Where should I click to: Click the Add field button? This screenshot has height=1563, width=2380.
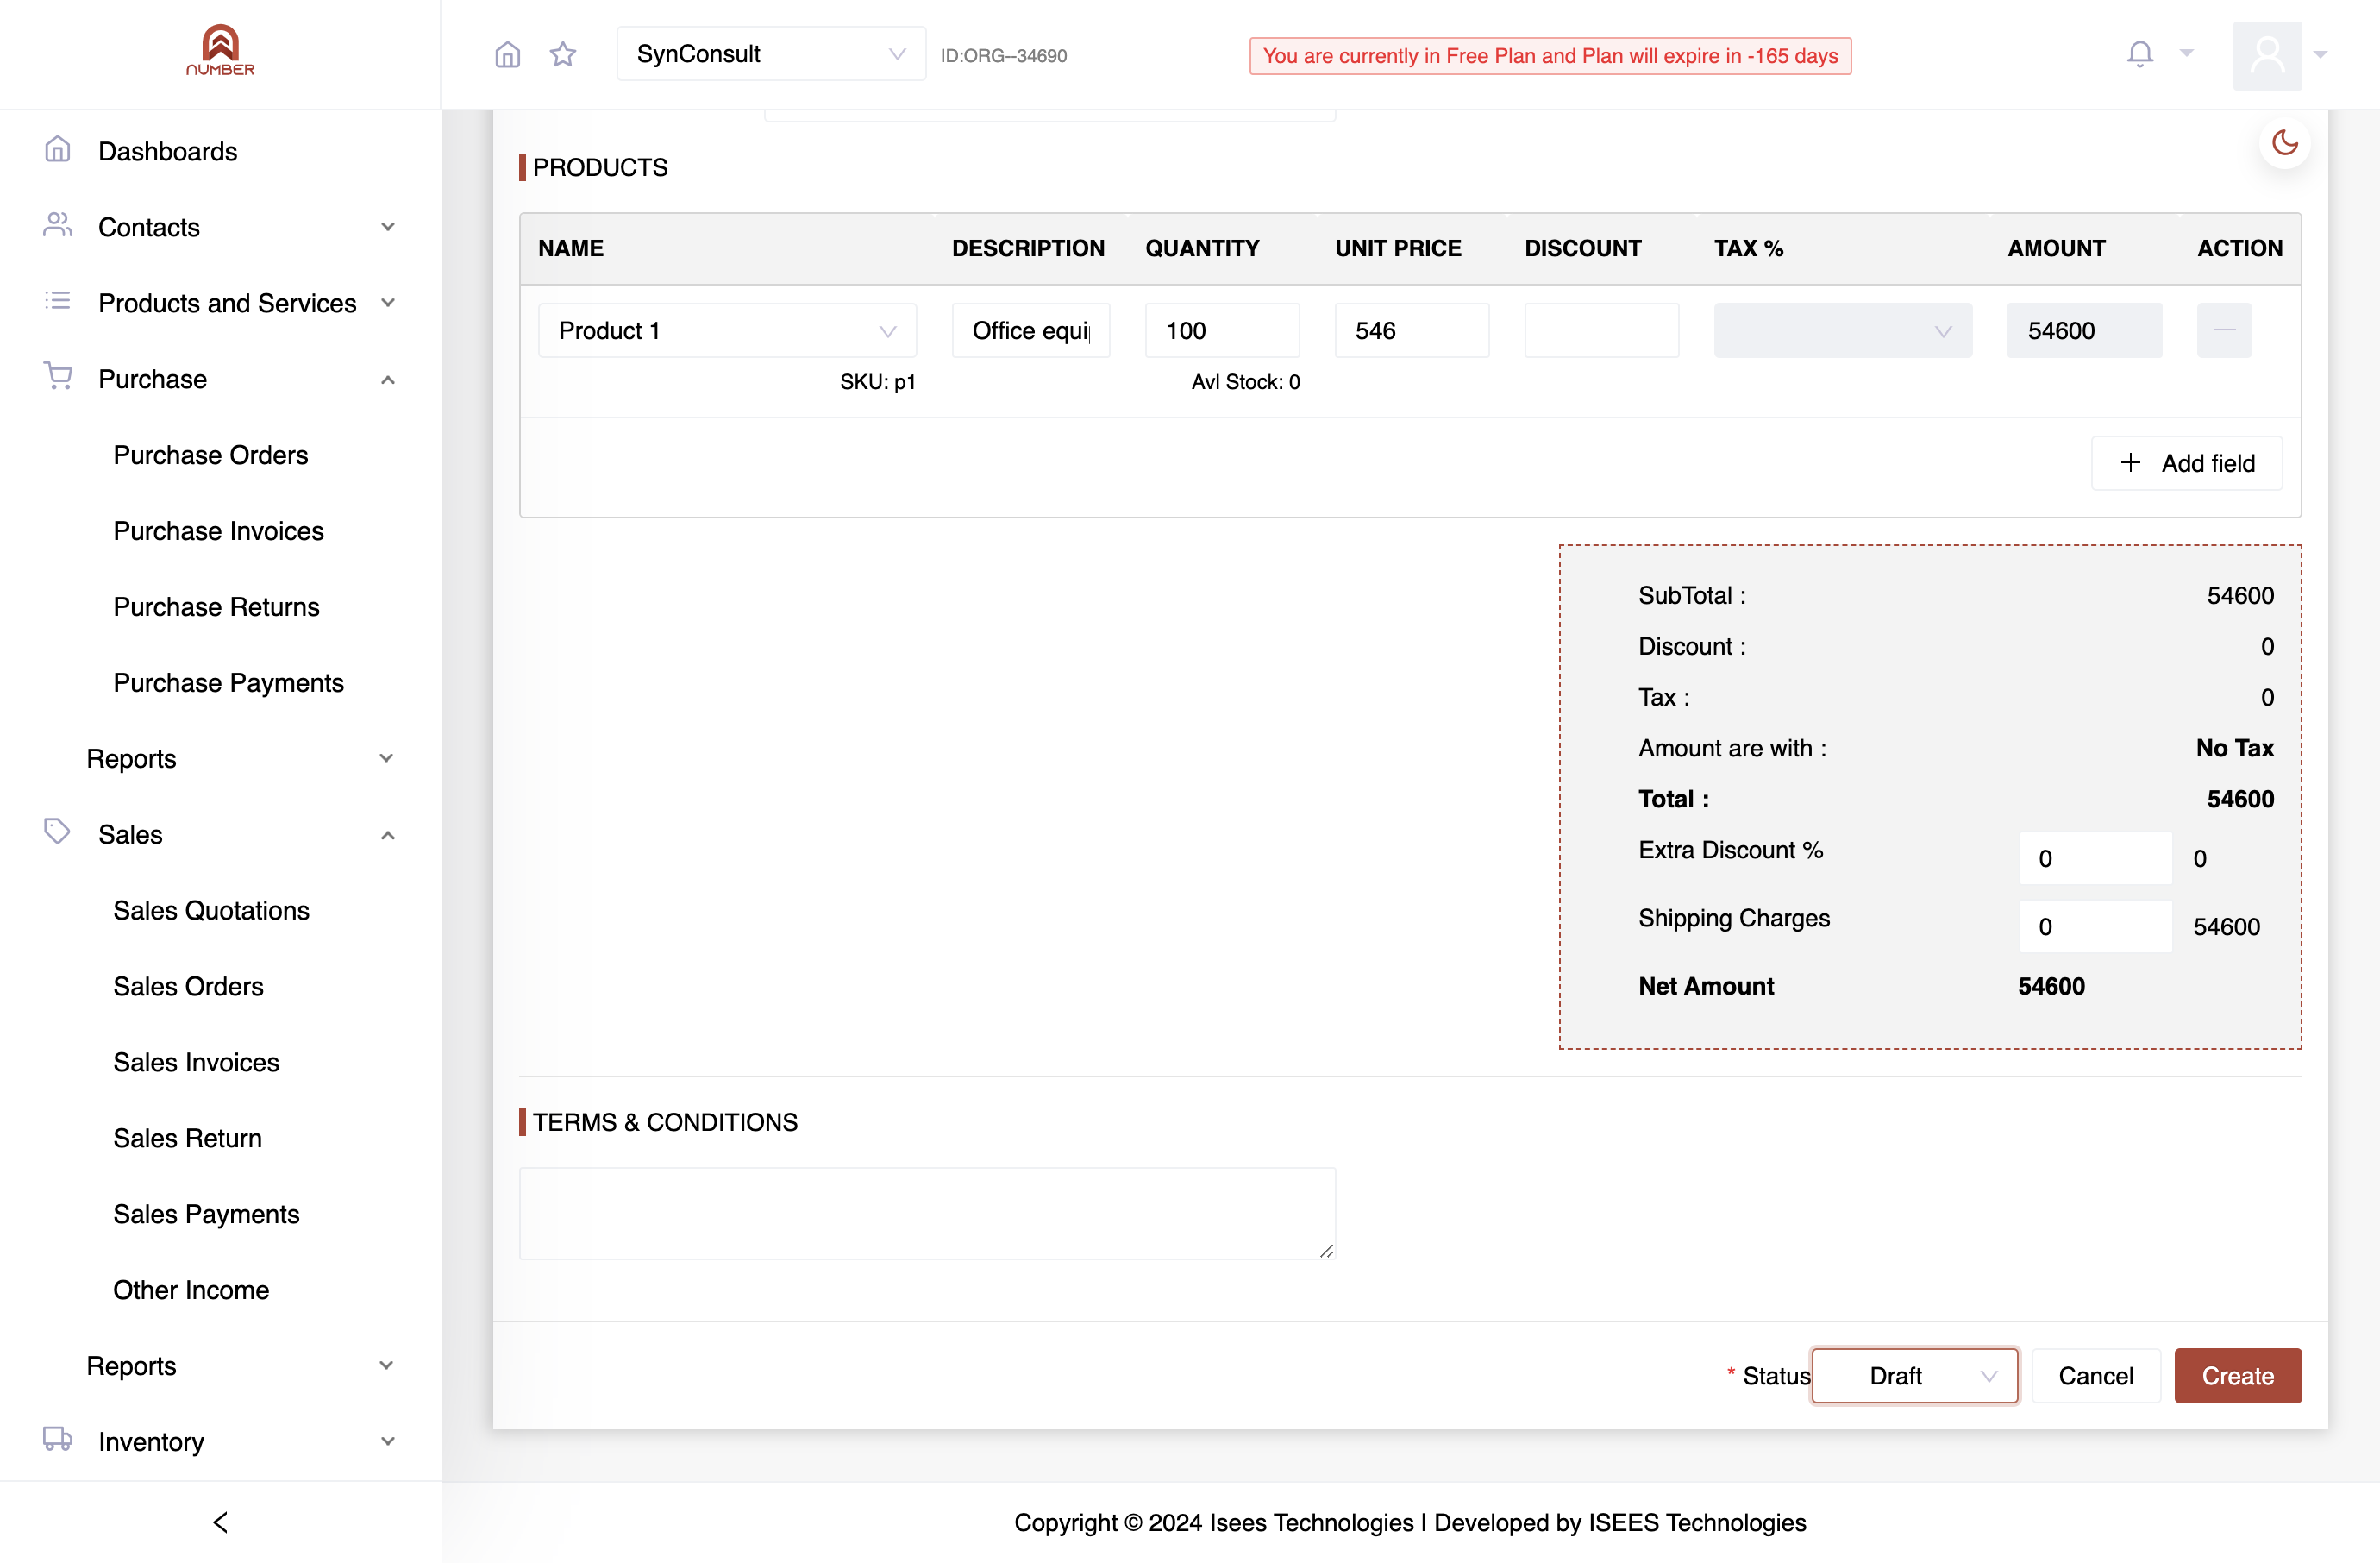[2186, 463]
